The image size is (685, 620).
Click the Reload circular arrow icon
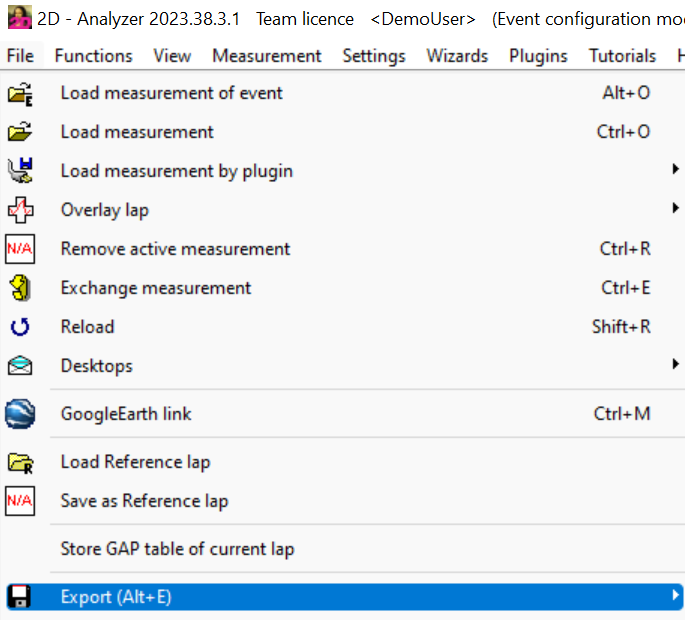point(20,327)
